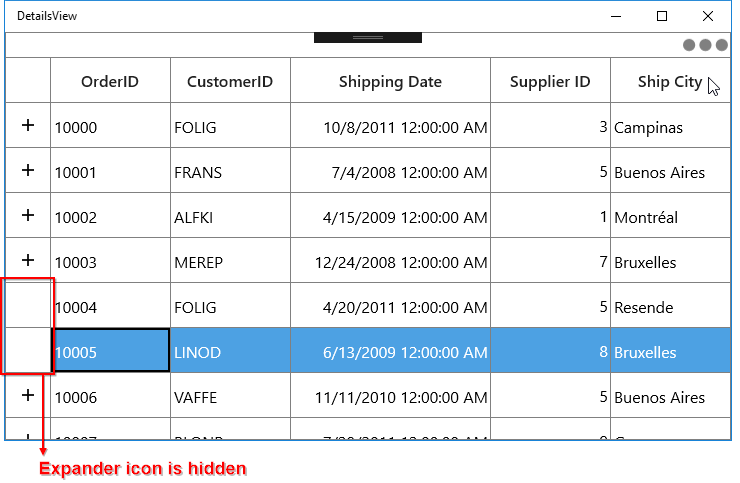
Task: Expand the 10003 MEREP row
Action: point(28,260)
